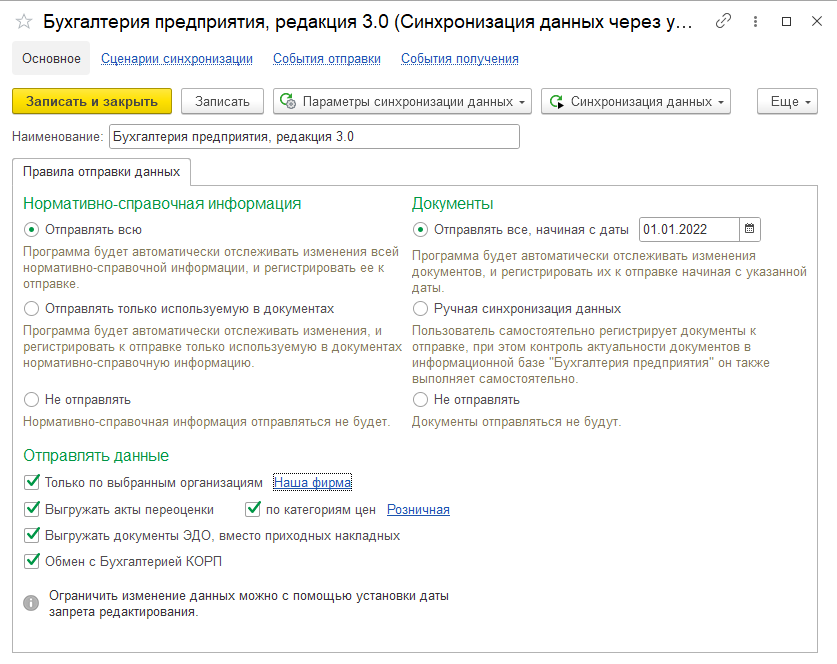This screenshot has width=837, height=664.
Task: Open the 'Розничная' price category link
Action: coord(418,510)
